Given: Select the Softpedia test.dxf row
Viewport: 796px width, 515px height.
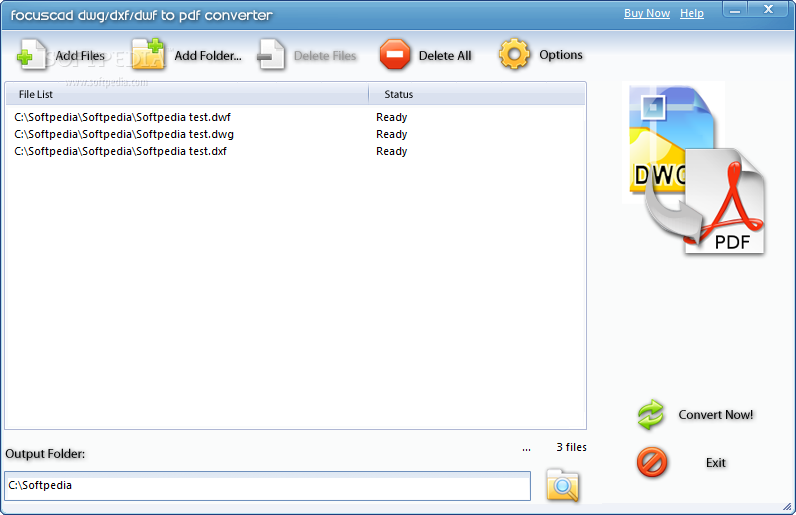Looking at the screenshot, I should (295, 151).
